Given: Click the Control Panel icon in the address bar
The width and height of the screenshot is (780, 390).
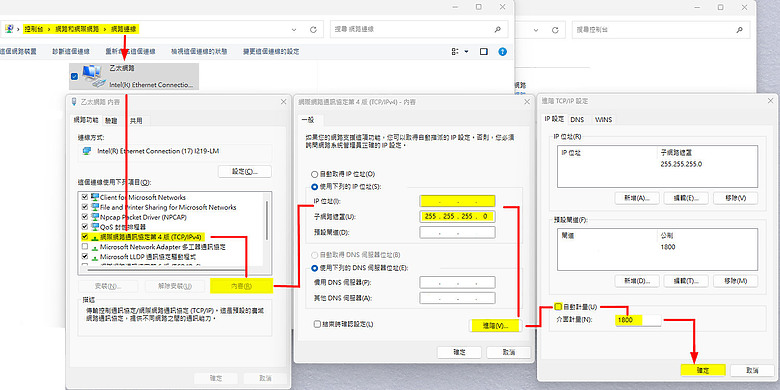Looking at the screenshot, I should point(8,29).
